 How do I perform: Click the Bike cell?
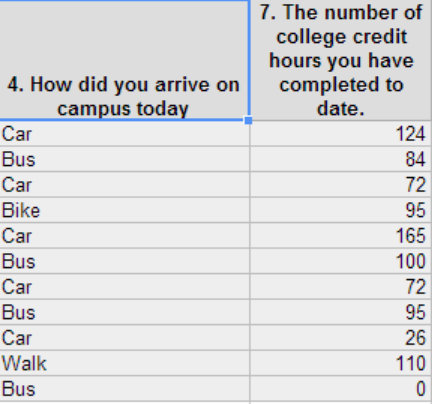tap(124, 210)
